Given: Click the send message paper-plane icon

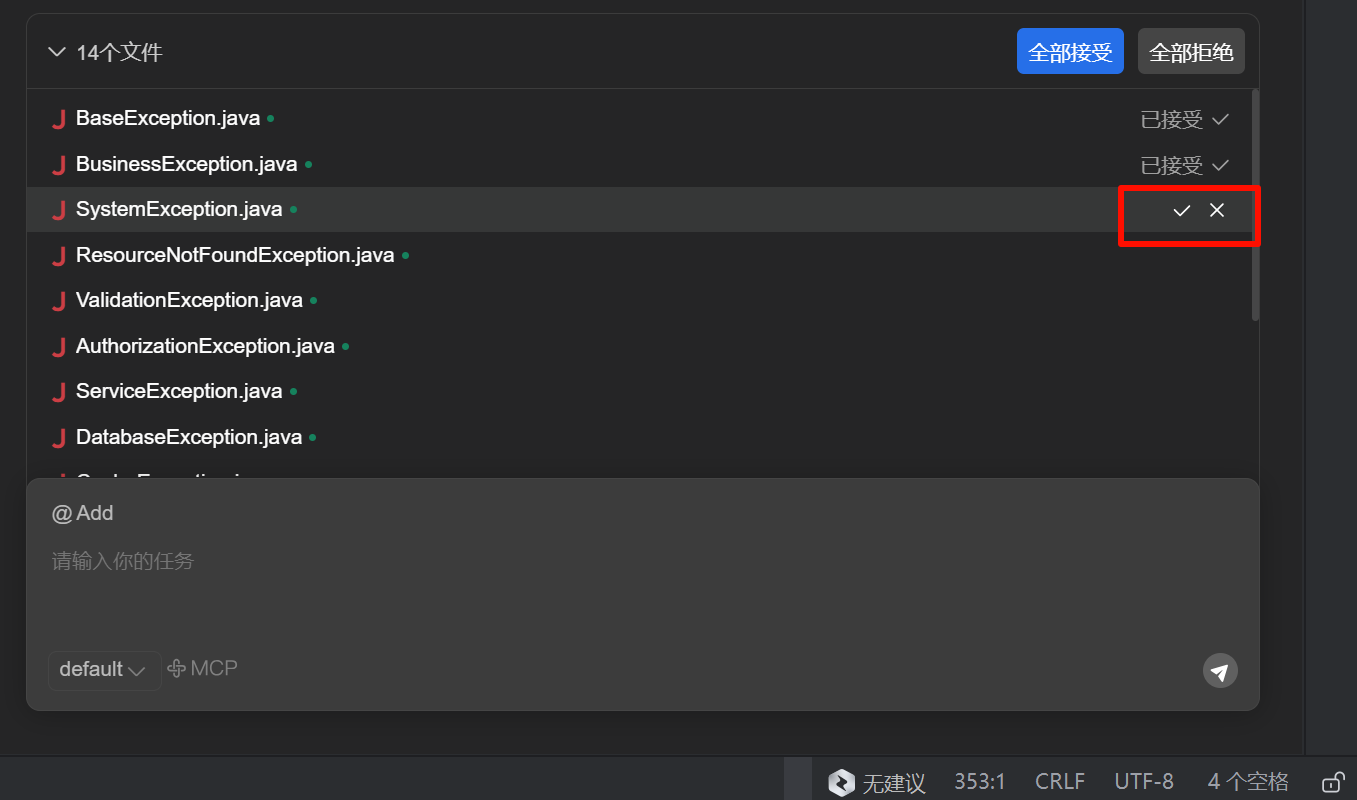Looking at the screenshot, I should point(1219,671).
